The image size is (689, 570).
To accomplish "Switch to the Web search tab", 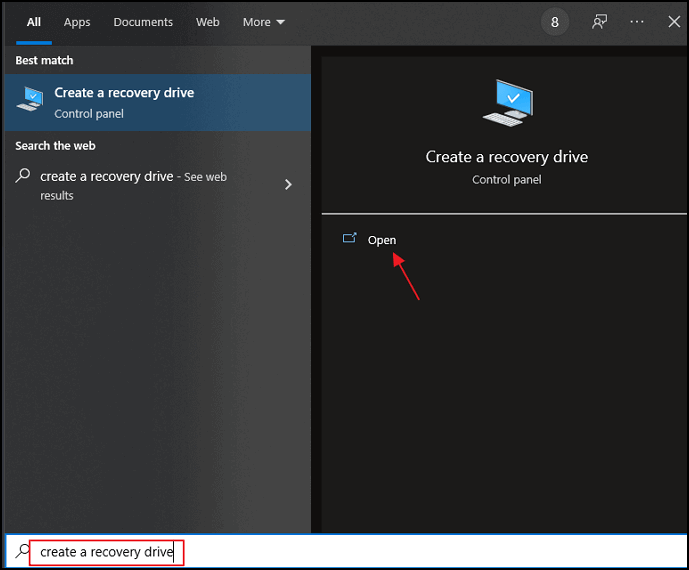I will point(207,22).
